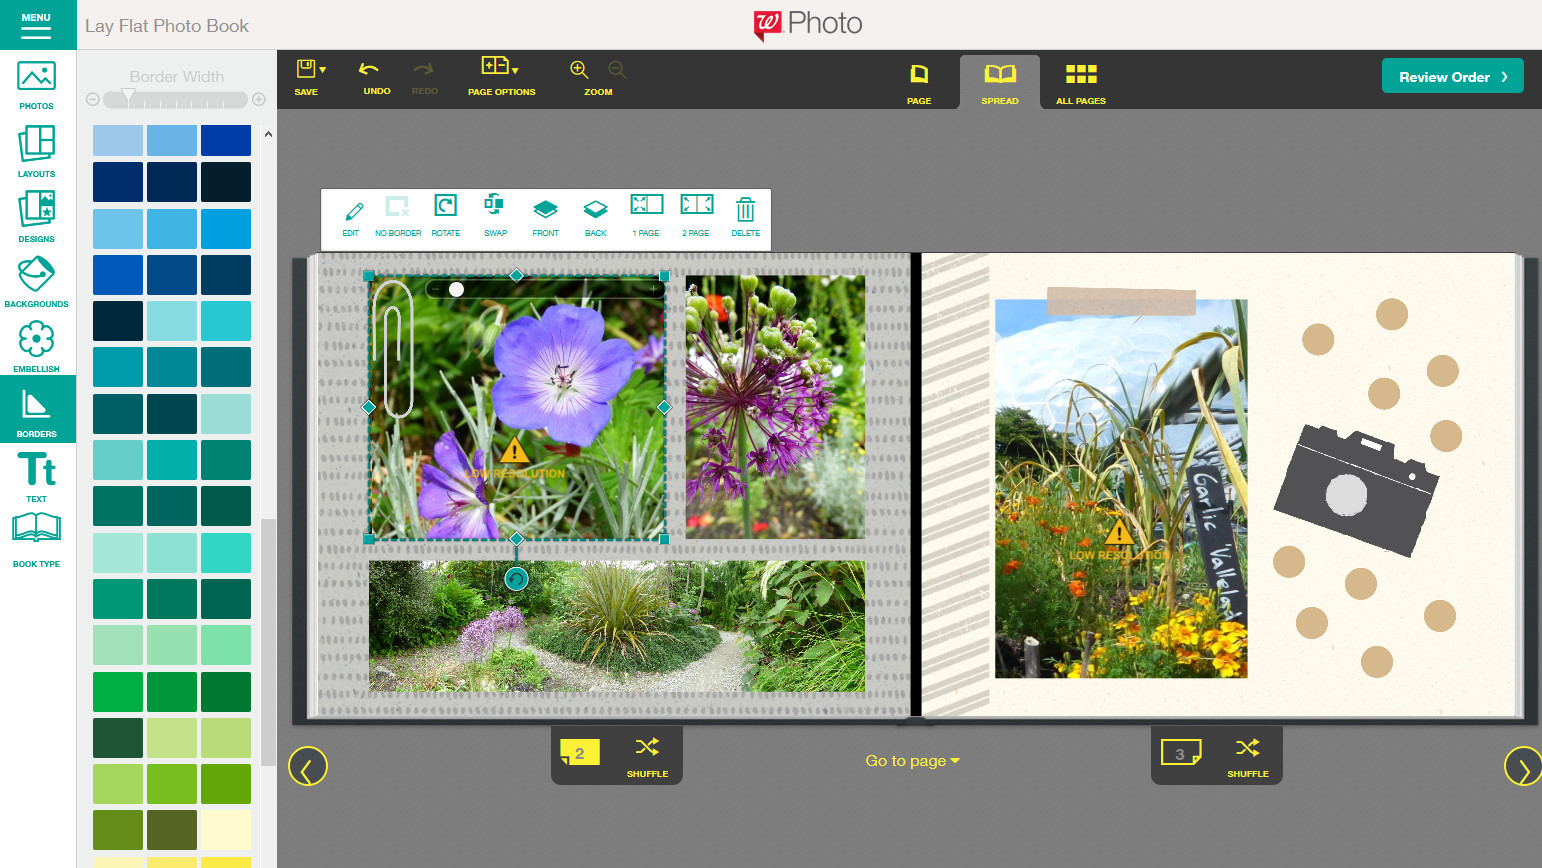Viewport: 1542px width, 868px height.
Task: Rotate the selected photo
Action: [x=446, y=217]
